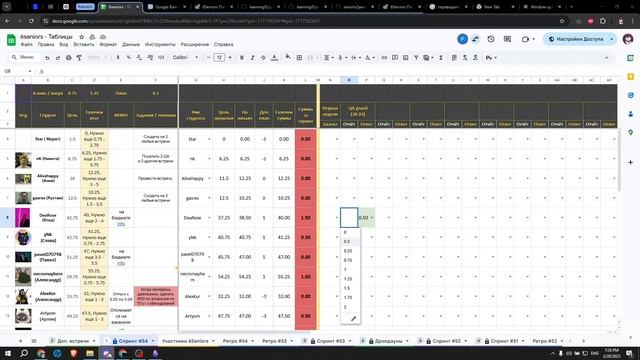Select 1.25 in the open value dropdown list
This screenshot has height=360, width=640.
point(350,279)
